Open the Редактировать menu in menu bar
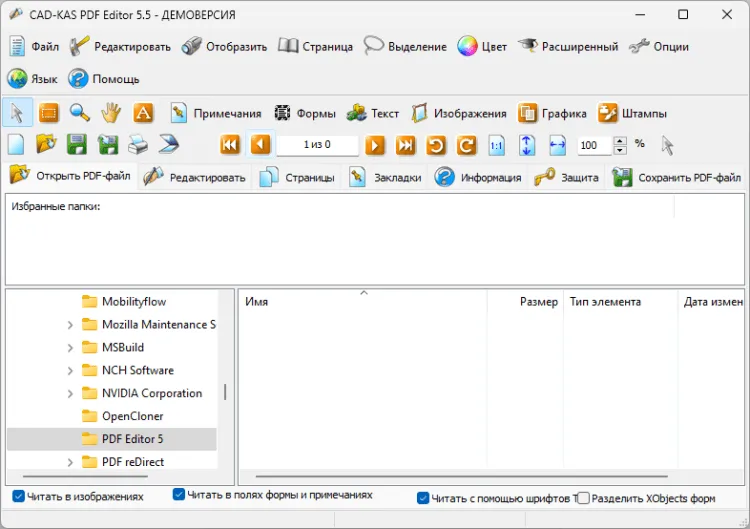This screenshot has height=529, width=750. (x=120, y=46)
